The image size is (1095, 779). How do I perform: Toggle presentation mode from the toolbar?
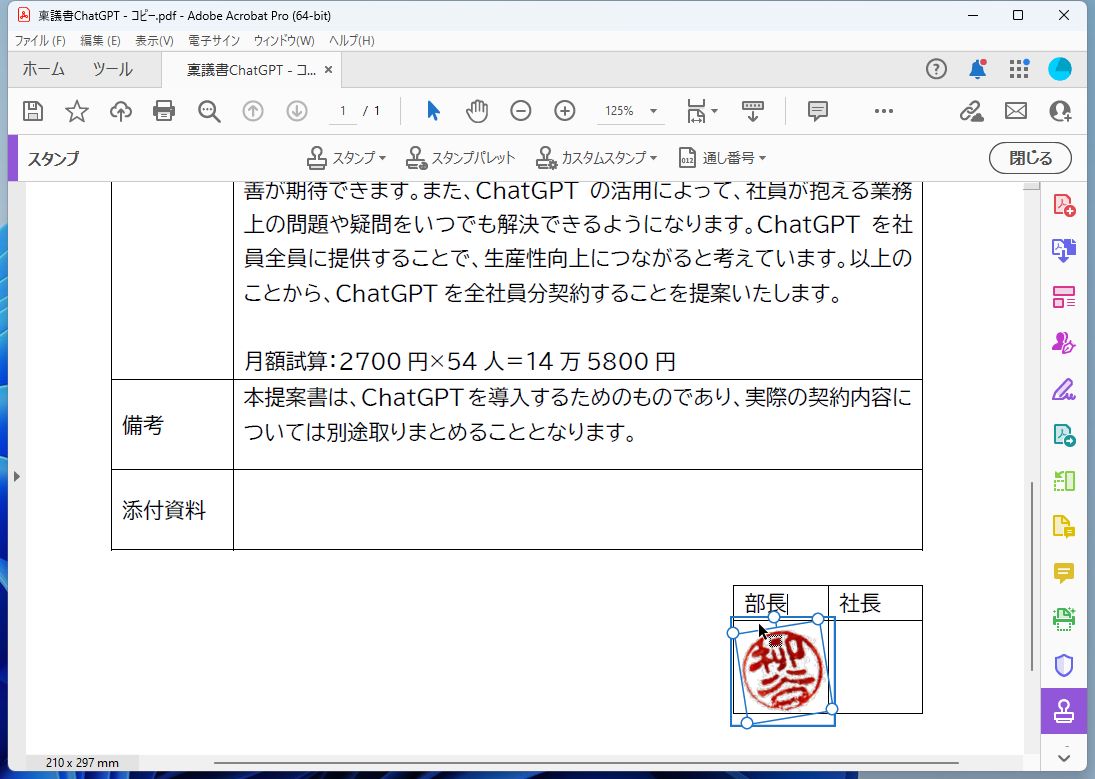[x=753, y=111]
